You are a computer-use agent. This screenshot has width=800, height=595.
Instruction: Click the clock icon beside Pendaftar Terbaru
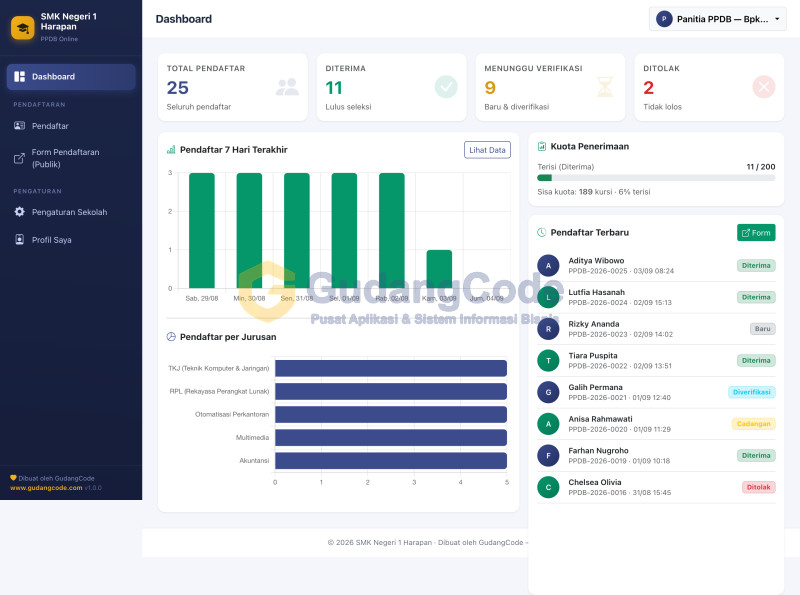(542, 233)
